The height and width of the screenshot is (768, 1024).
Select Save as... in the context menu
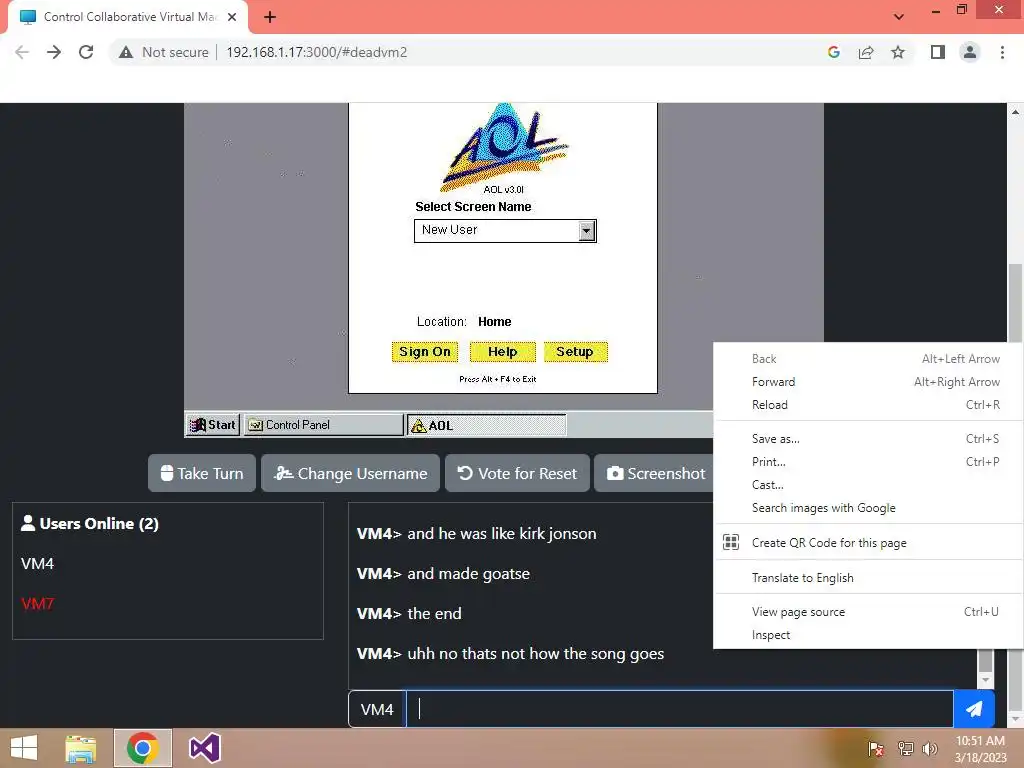click(x=869, y=439)
